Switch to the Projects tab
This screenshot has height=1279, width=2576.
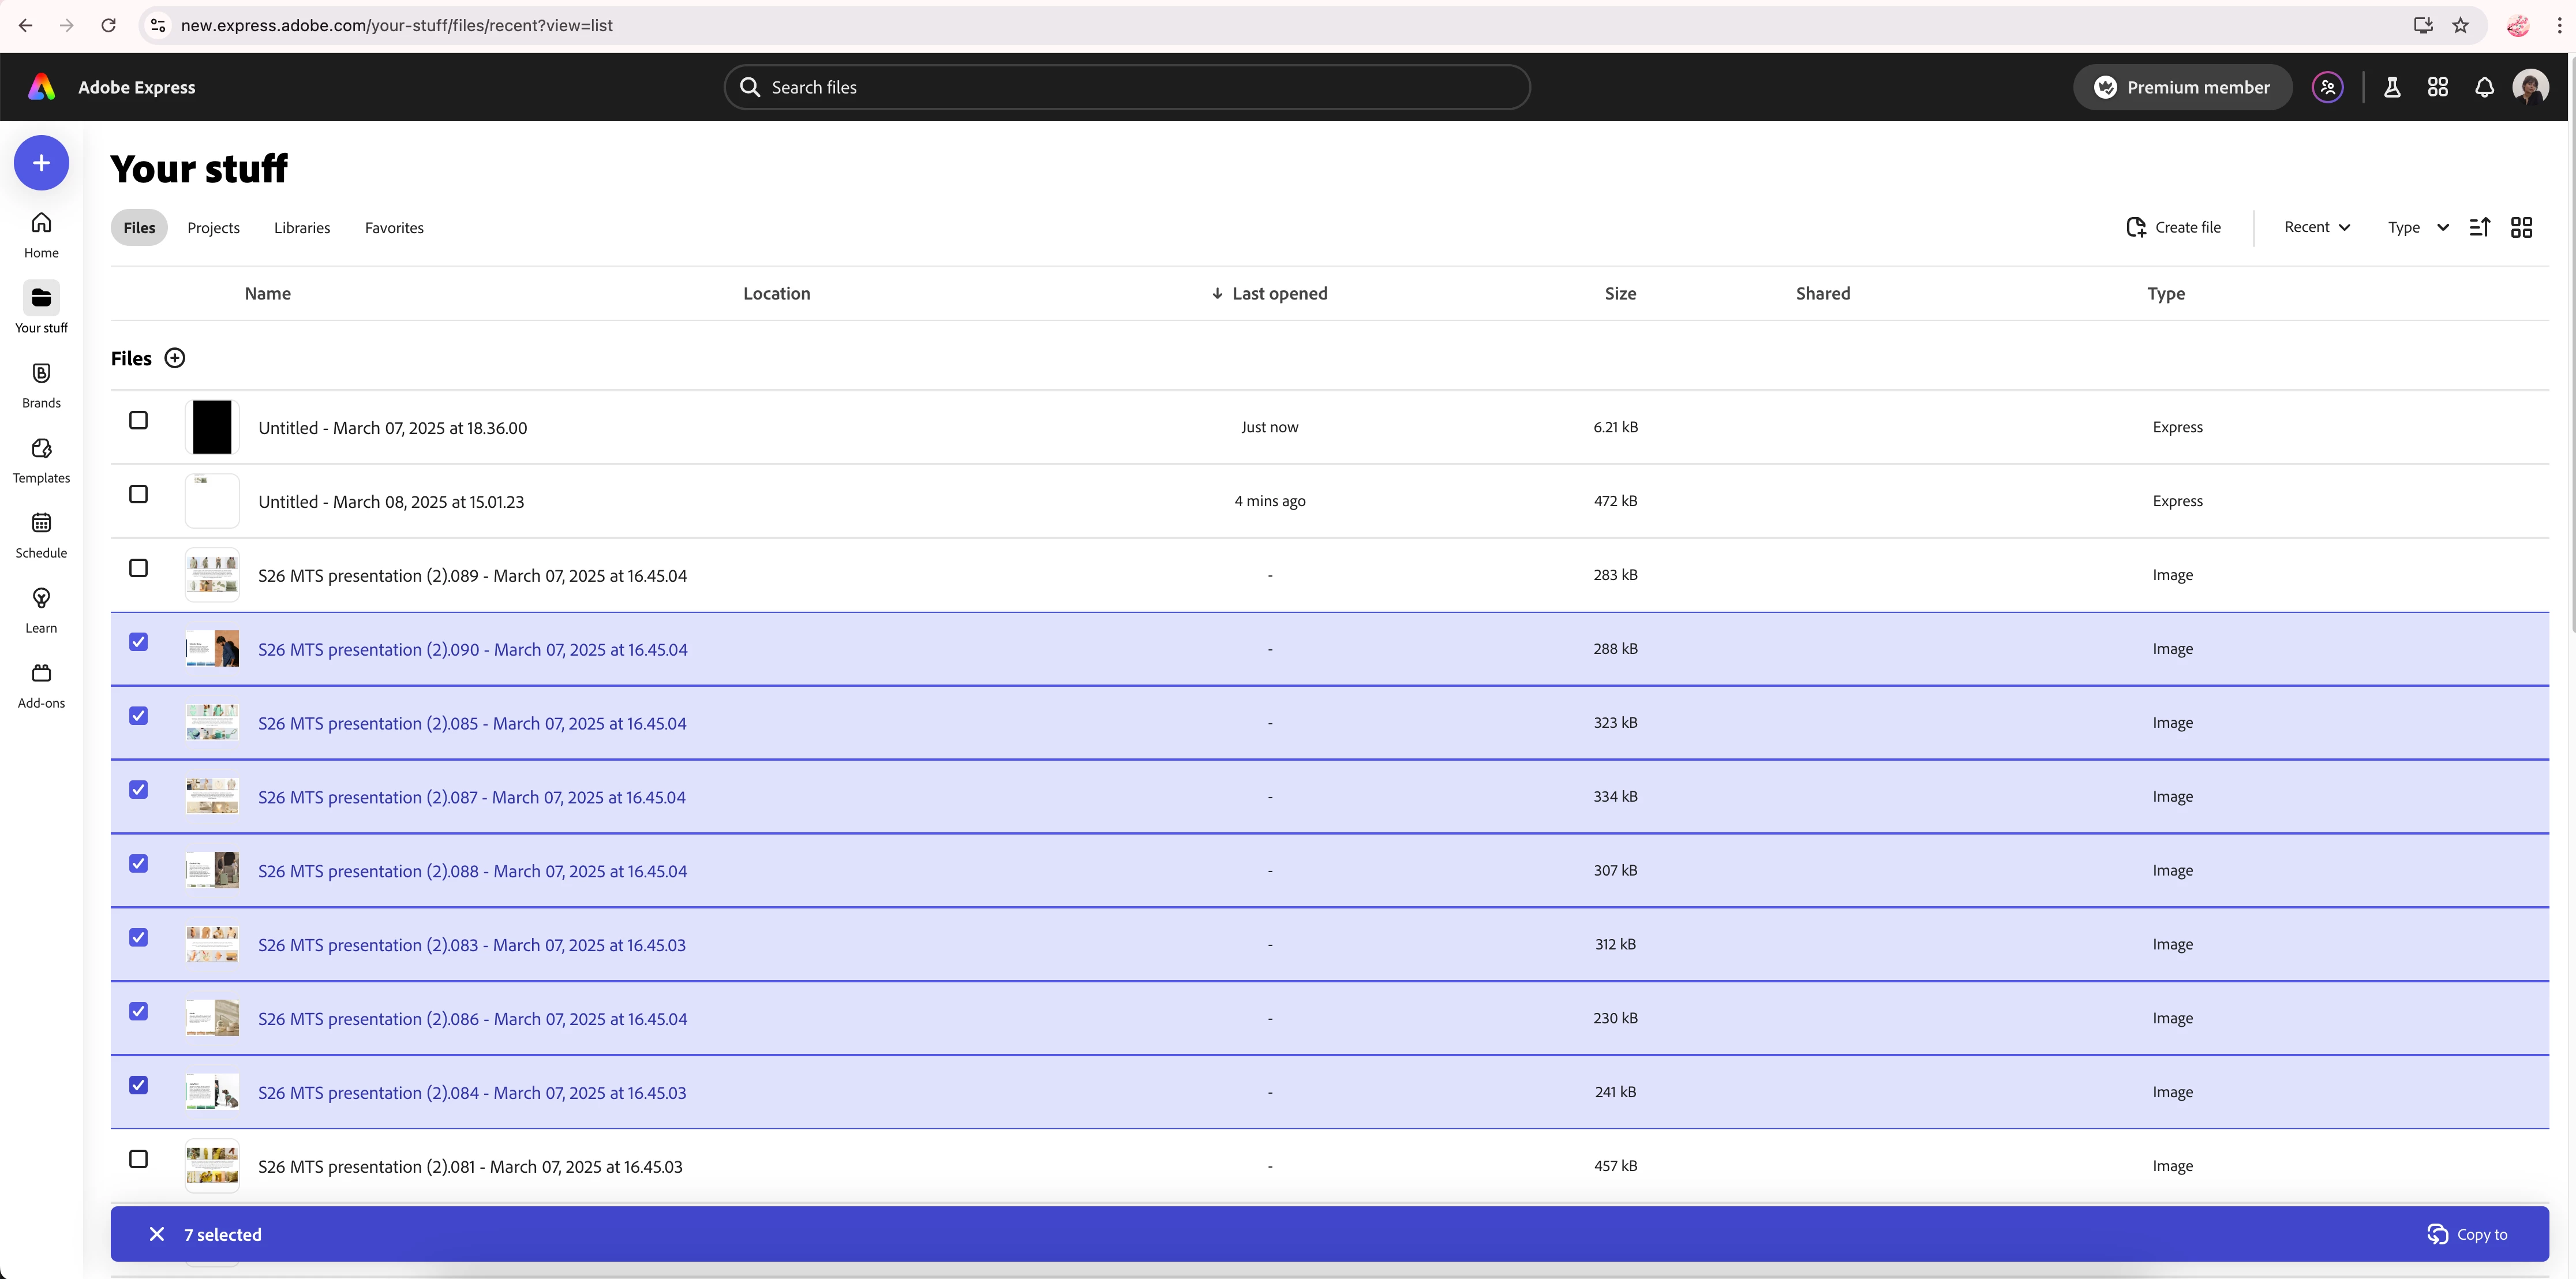(213, 228)
